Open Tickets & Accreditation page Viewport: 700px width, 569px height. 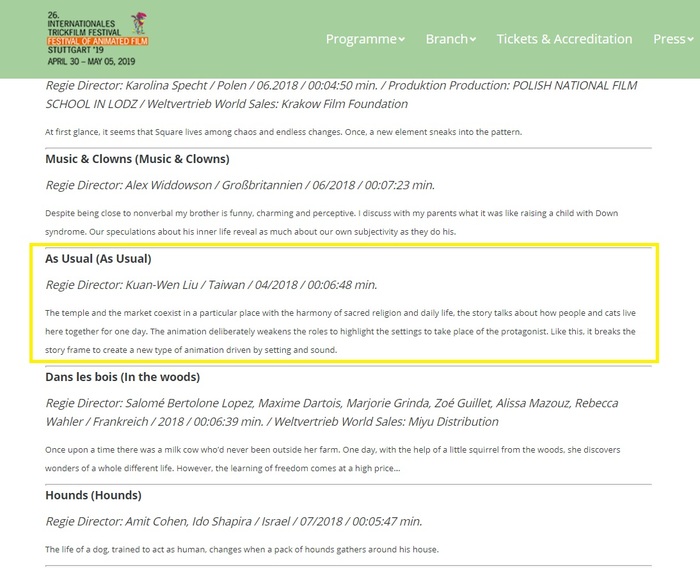pos(564,39)
